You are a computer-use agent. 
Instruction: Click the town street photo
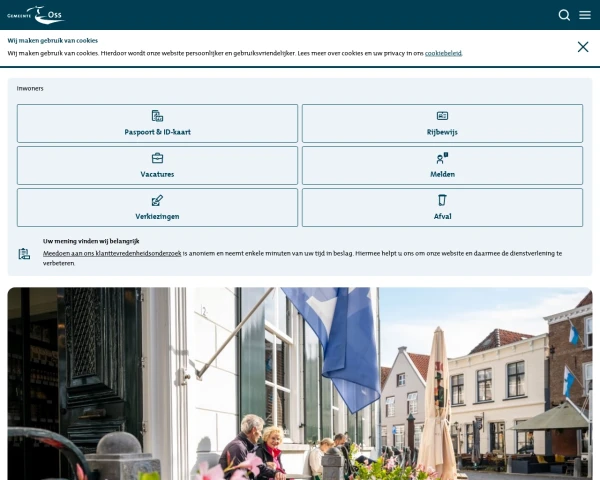300,384
